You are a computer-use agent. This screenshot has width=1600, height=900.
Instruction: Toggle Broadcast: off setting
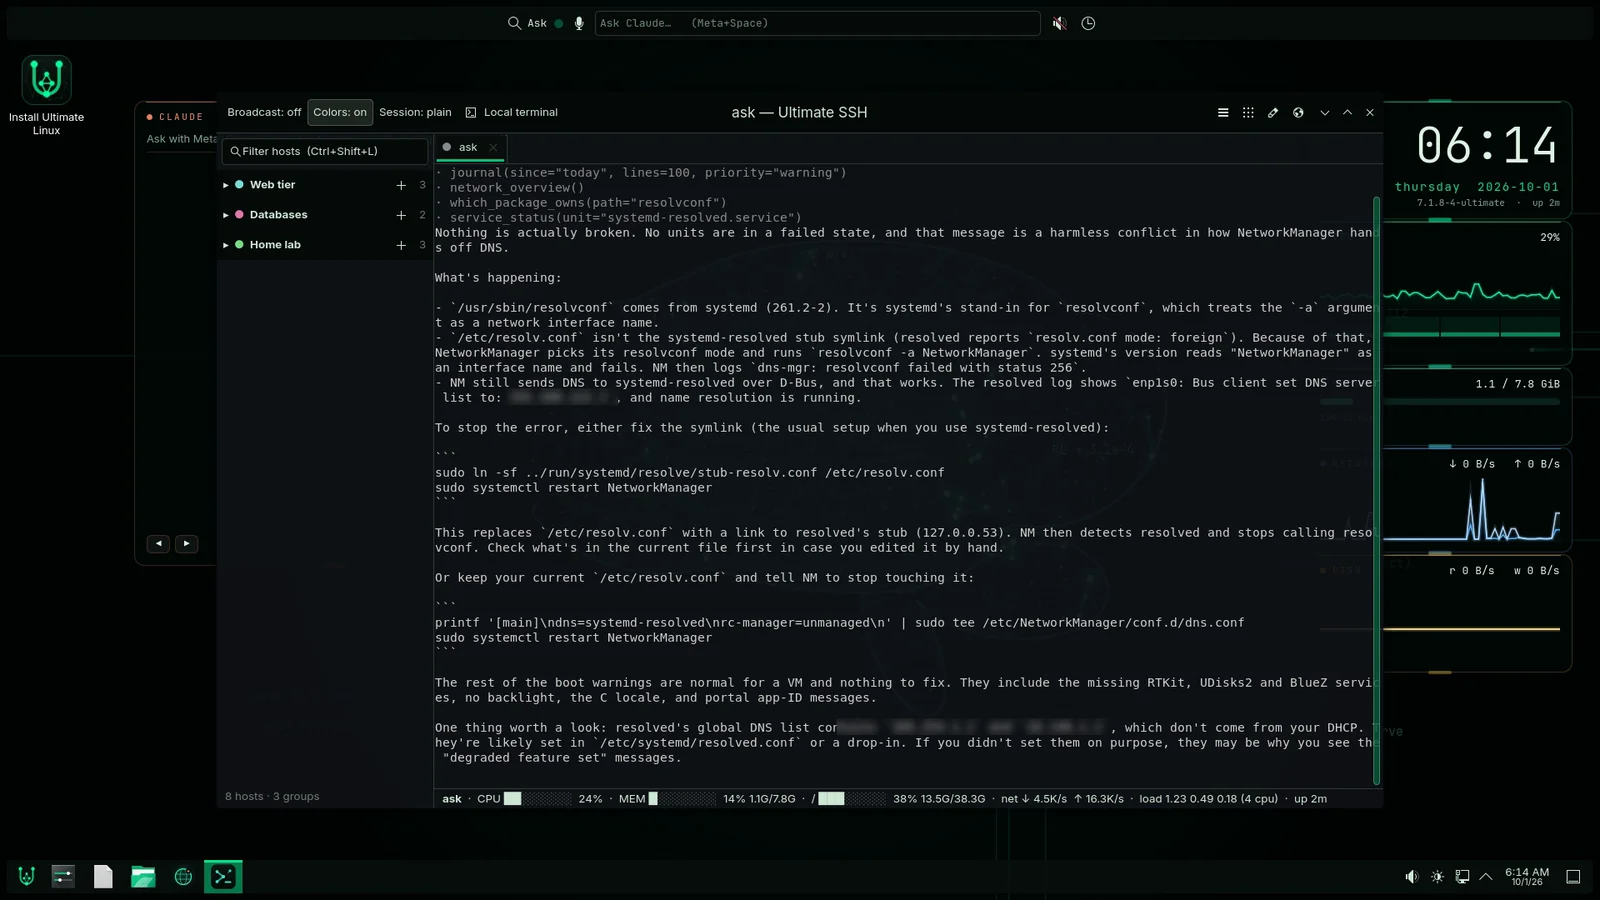[x=264, y=113]
